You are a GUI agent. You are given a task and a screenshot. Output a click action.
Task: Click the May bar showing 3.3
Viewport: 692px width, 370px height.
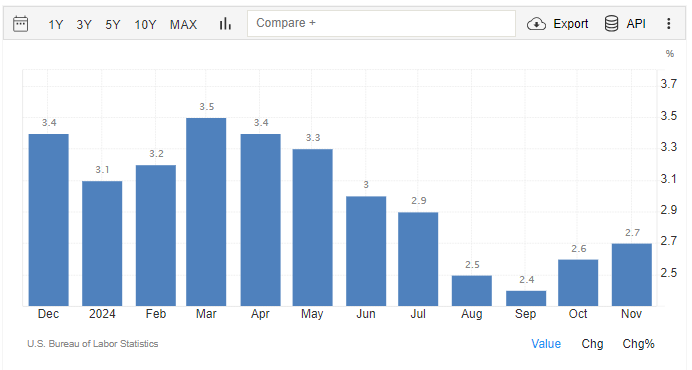coord(312,227)
